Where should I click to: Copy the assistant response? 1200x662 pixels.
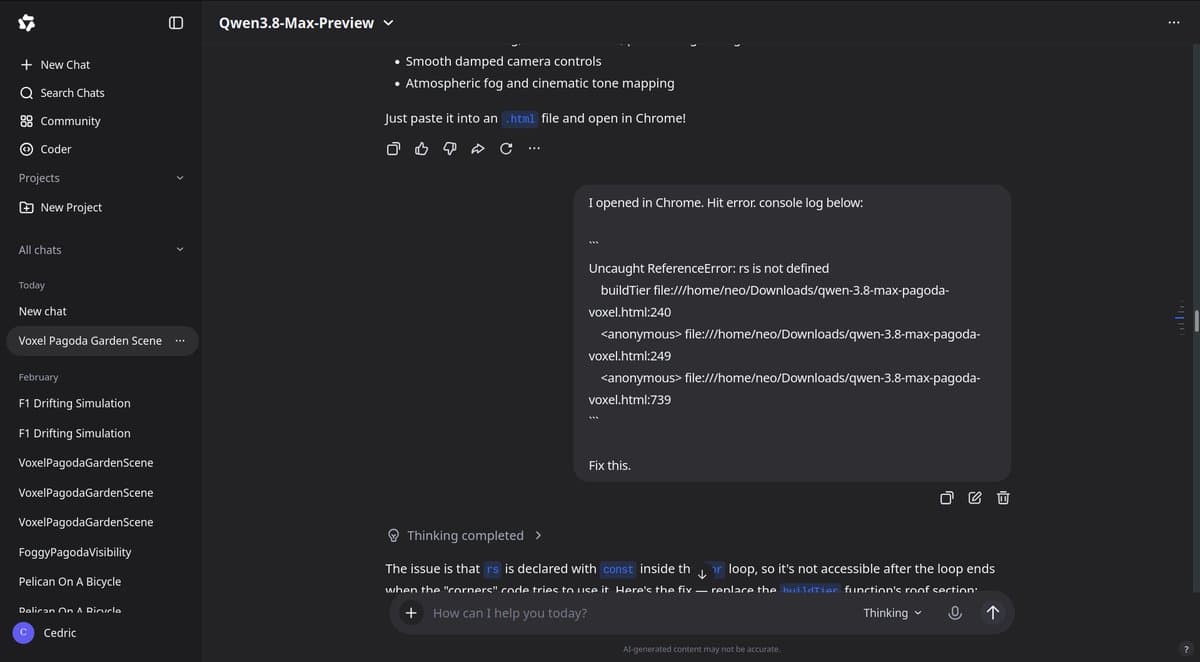click(393, 149)
